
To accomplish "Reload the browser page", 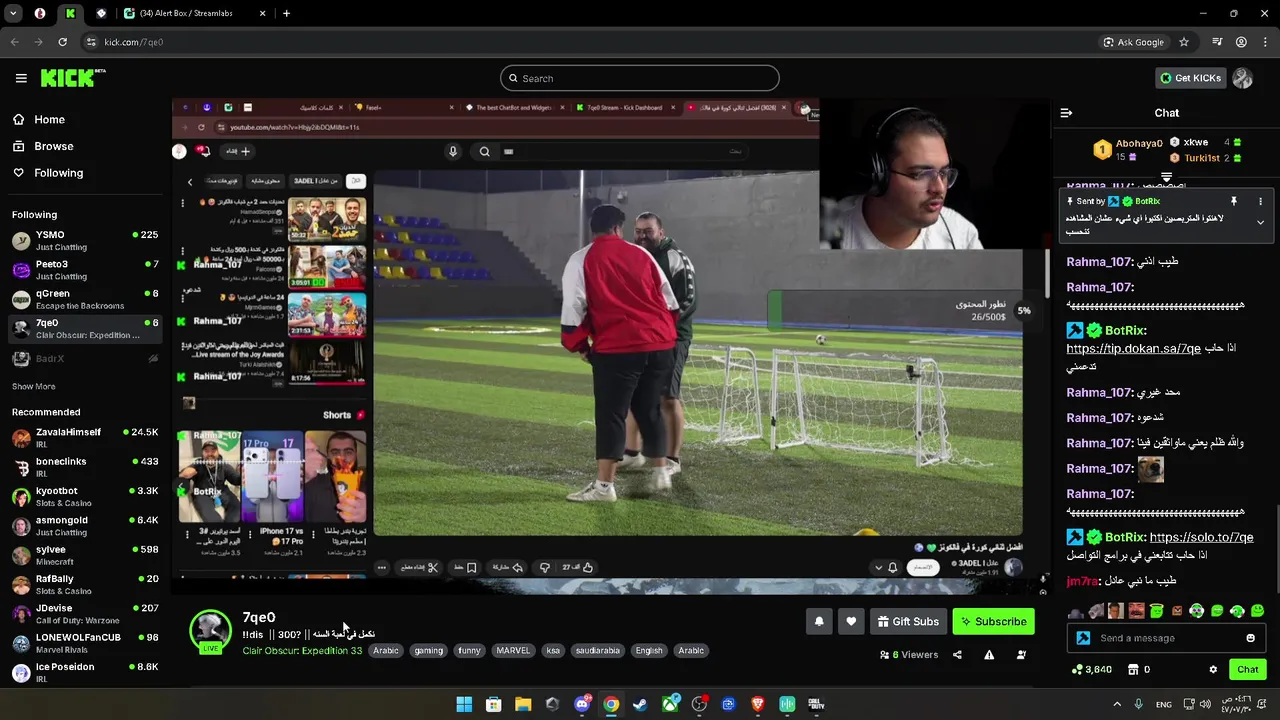I will pyautogui.click(x=62, y=42).
